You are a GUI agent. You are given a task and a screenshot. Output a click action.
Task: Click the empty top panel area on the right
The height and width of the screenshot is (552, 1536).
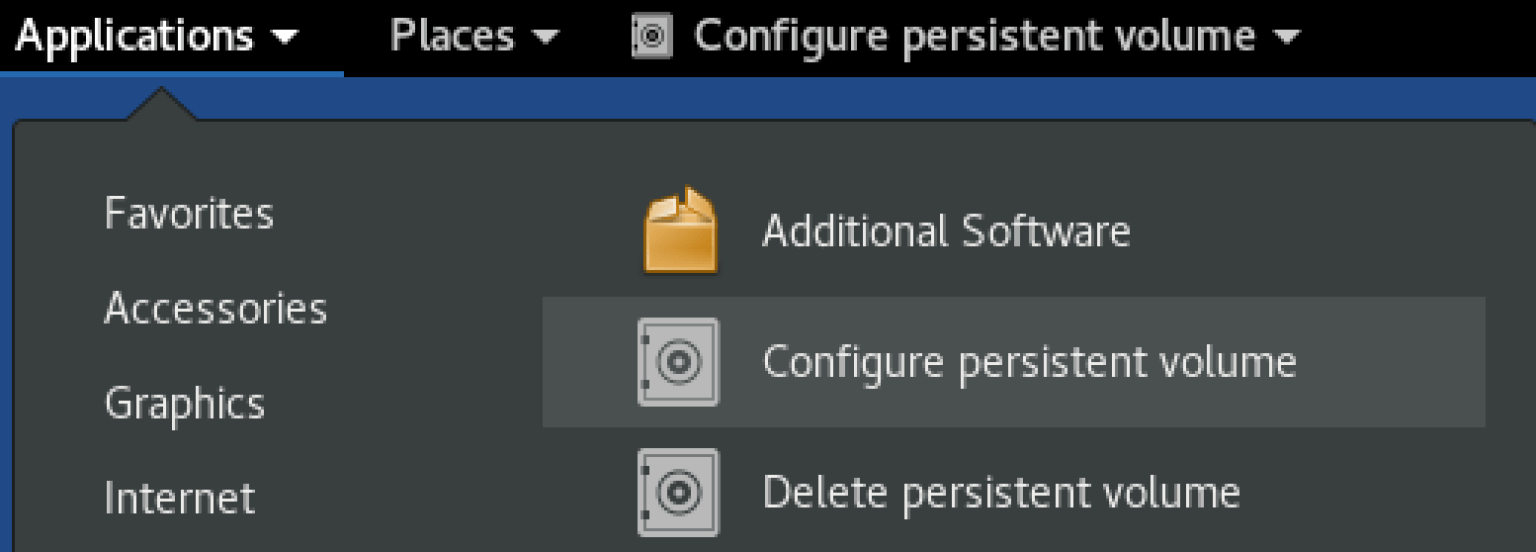[x=1420, y=36]
